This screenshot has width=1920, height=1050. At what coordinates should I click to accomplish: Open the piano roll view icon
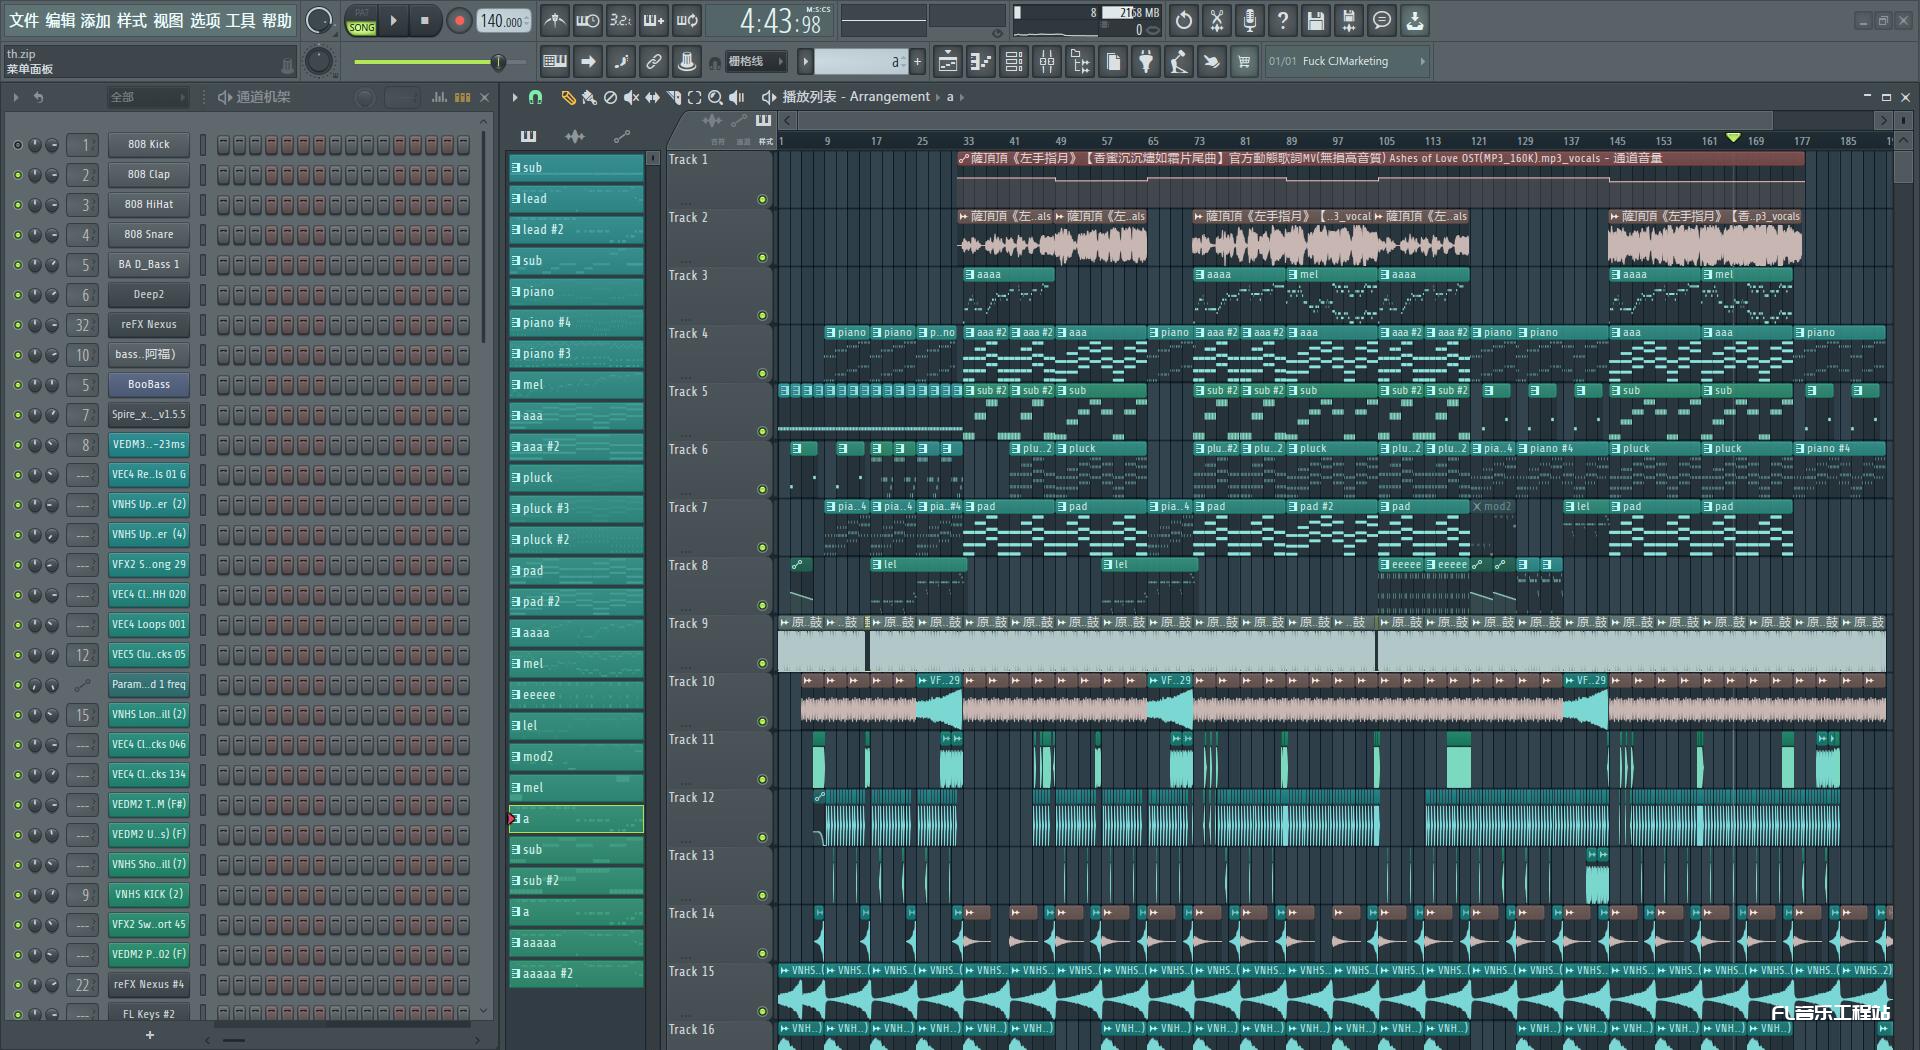coord(981,62)
